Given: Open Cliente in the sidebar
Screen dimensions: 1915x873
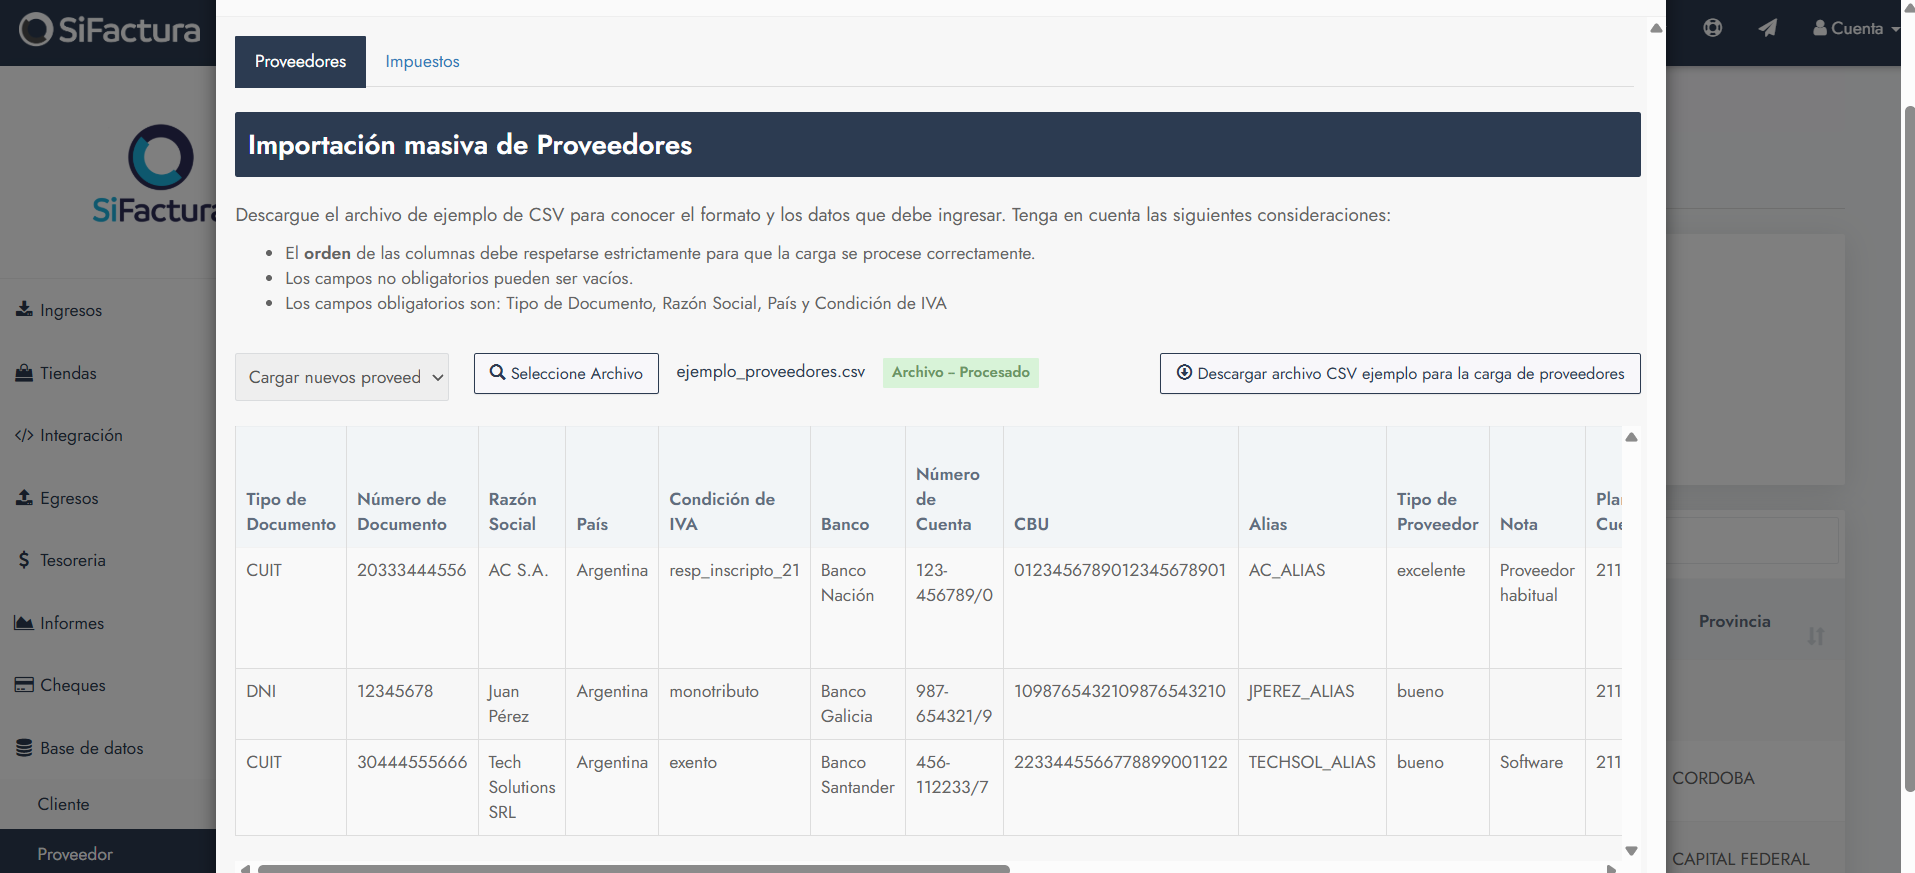Looking at the screenshot, I should point(63,804).
